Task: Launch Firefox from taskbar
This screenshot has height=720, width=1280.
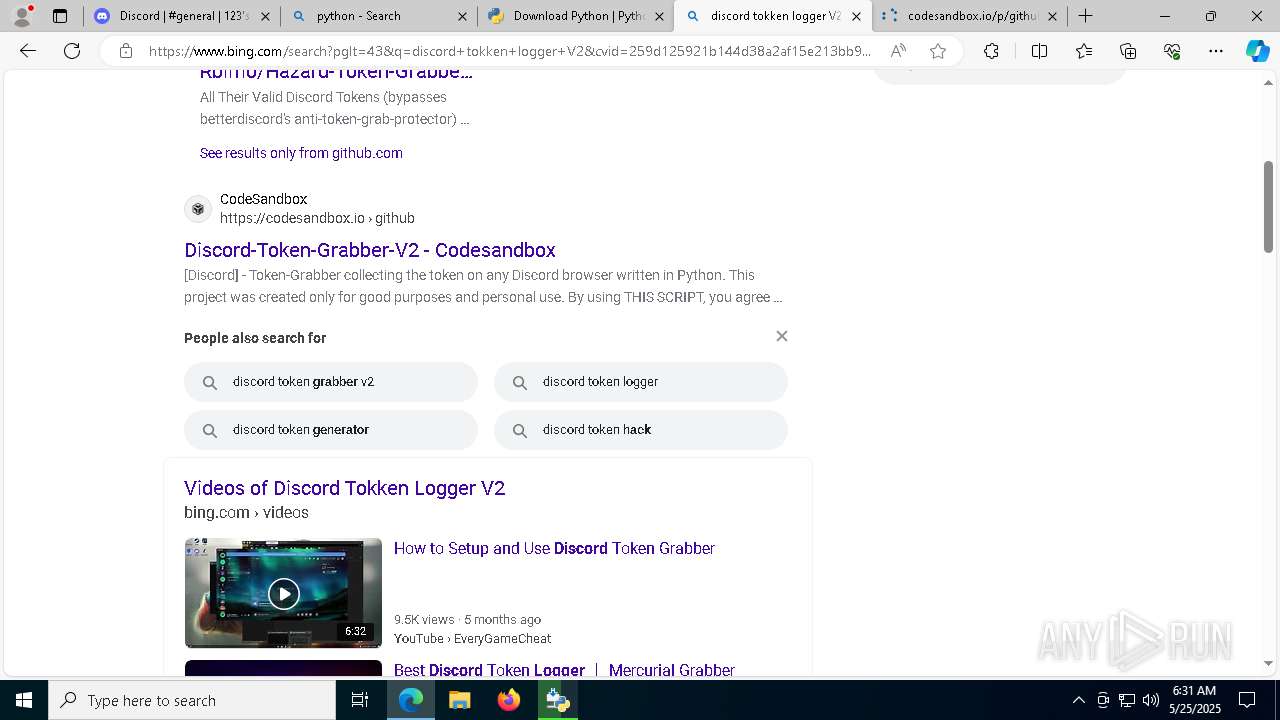Action: click(508, 700)
